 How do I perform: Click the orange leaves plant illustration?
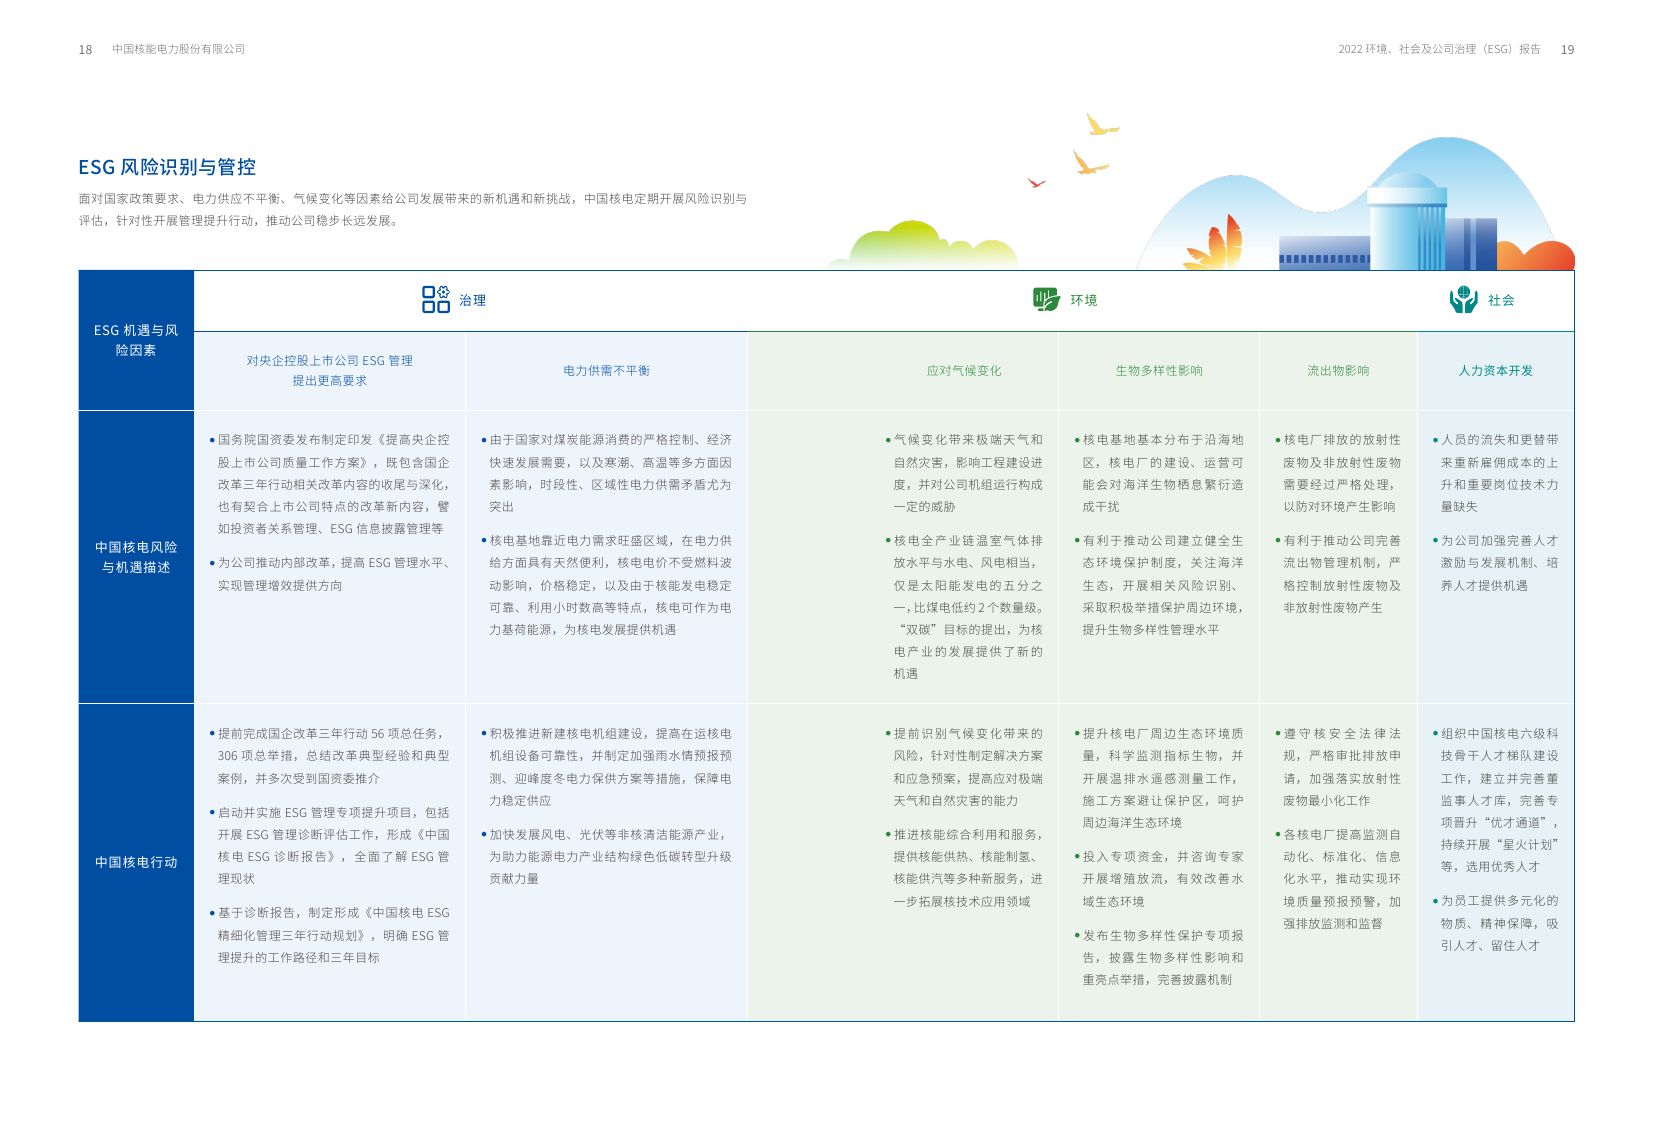point(1215,244)
